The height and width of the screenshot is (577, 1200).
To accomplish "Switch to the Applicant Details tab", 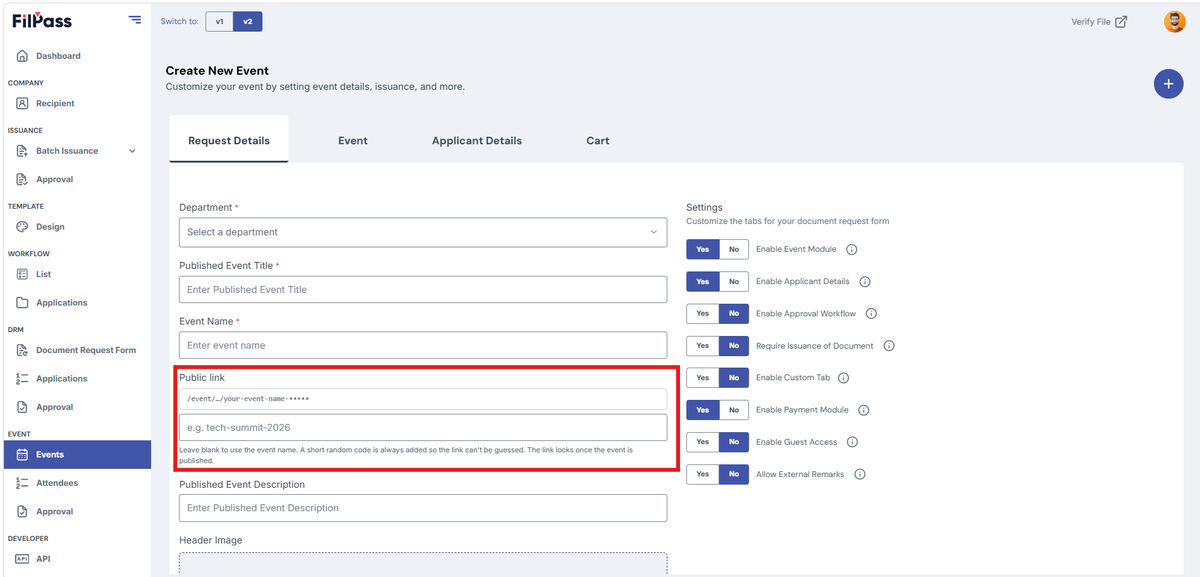I will click(x=477, y=141).
